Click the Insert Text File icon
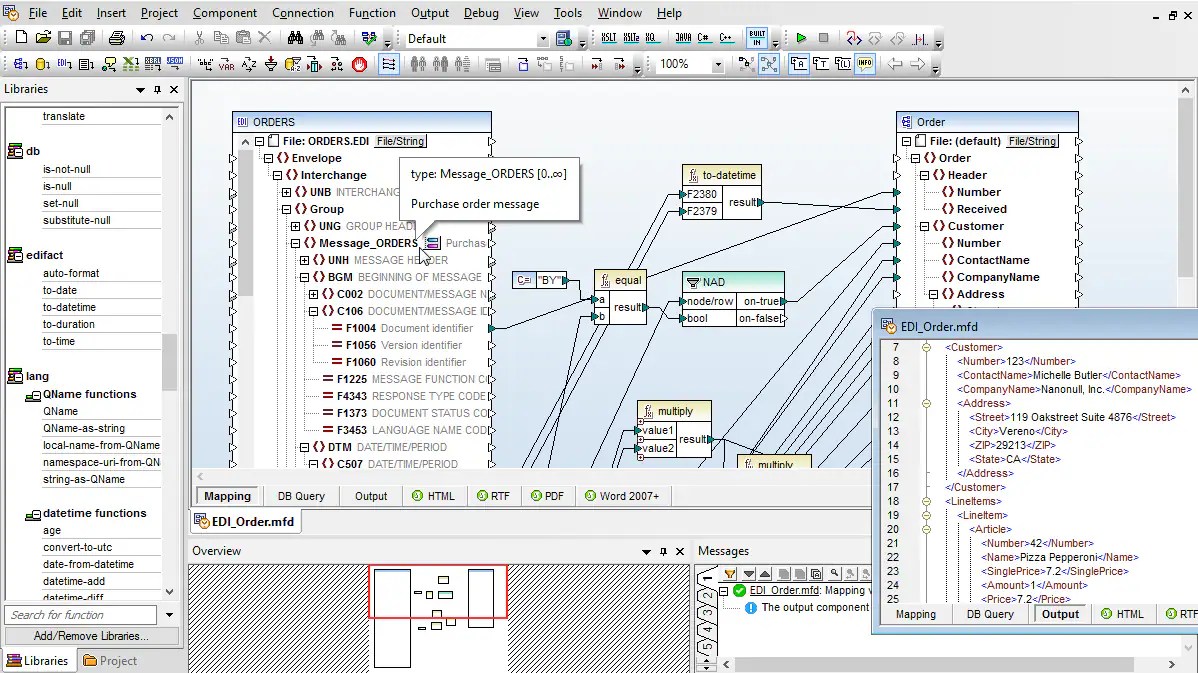This screenshot has width=1198, height=673. (87, 64)
